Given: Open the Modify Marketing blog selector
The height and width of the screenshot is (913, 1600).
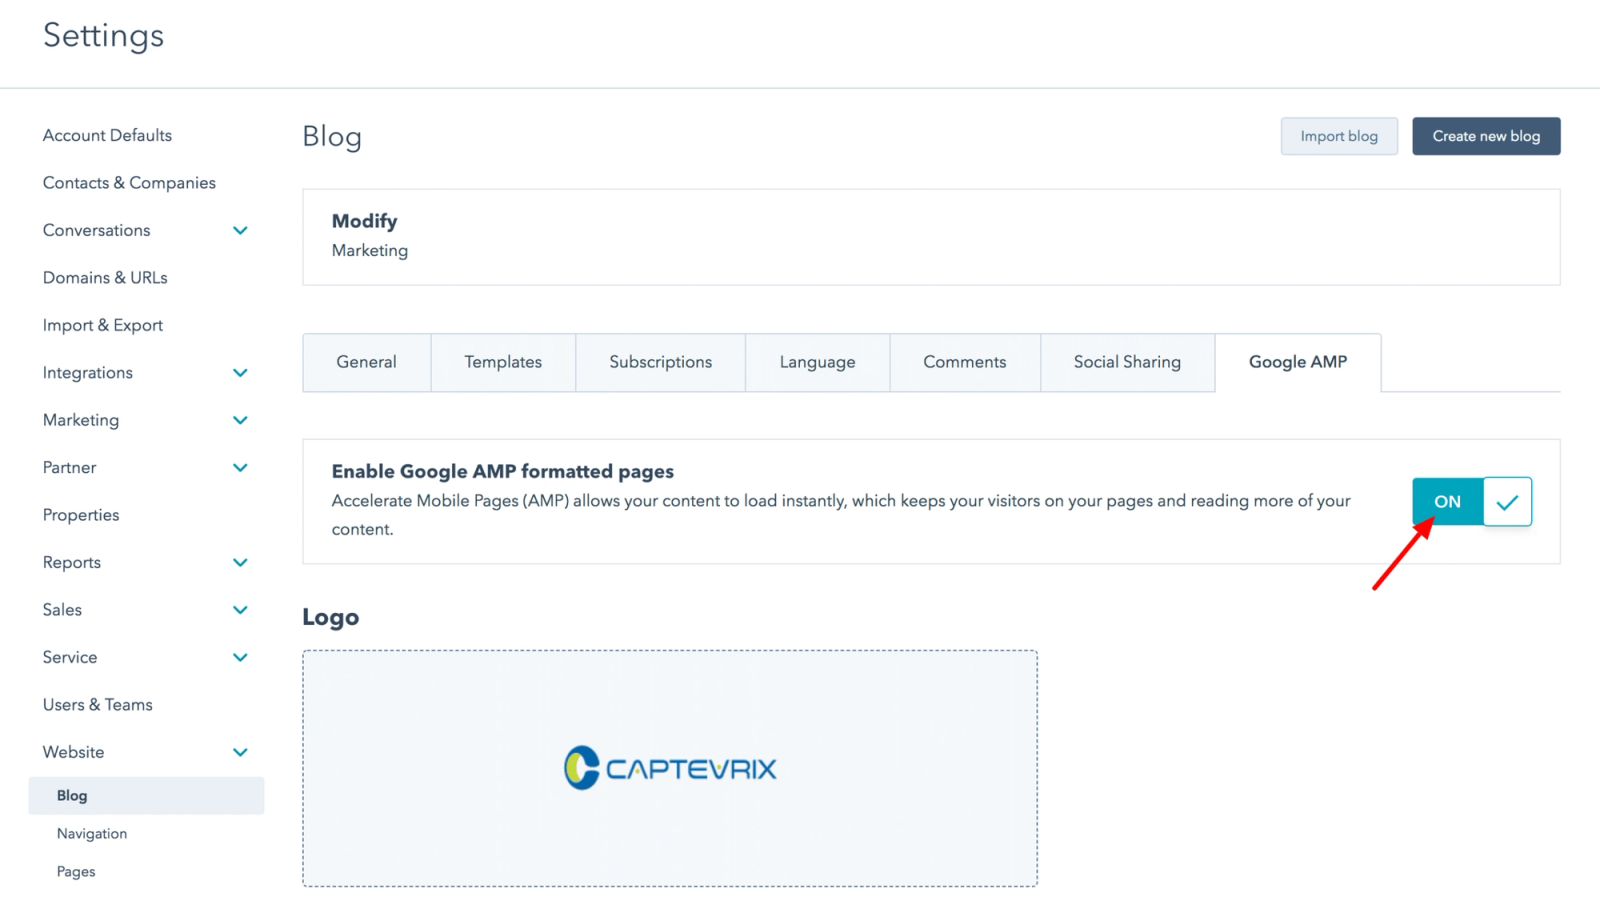Looking at the screenshot, I should coord(931,237).
